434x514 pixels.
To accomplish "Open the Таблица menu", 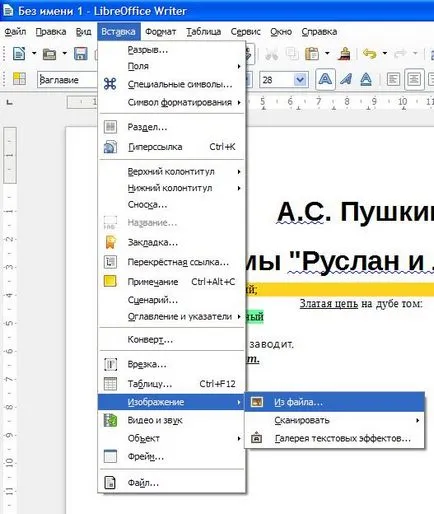I will pyautogui.click(x=203, y=32).
